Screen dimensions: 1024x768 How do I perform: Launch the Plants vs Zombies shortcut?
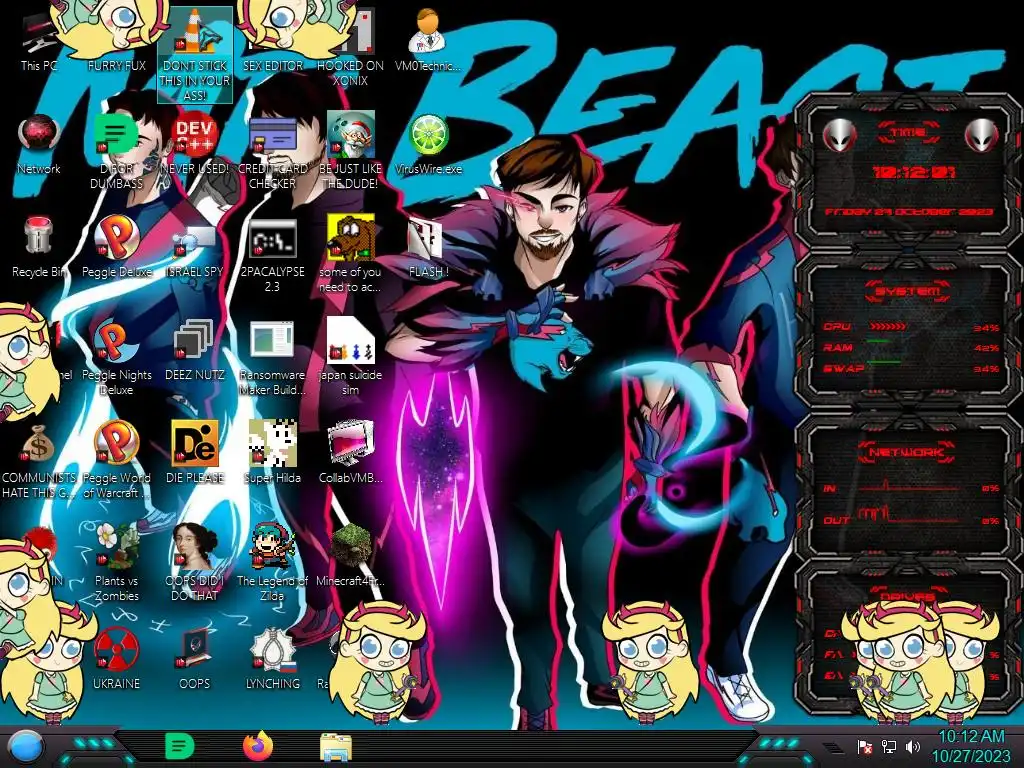117,563
